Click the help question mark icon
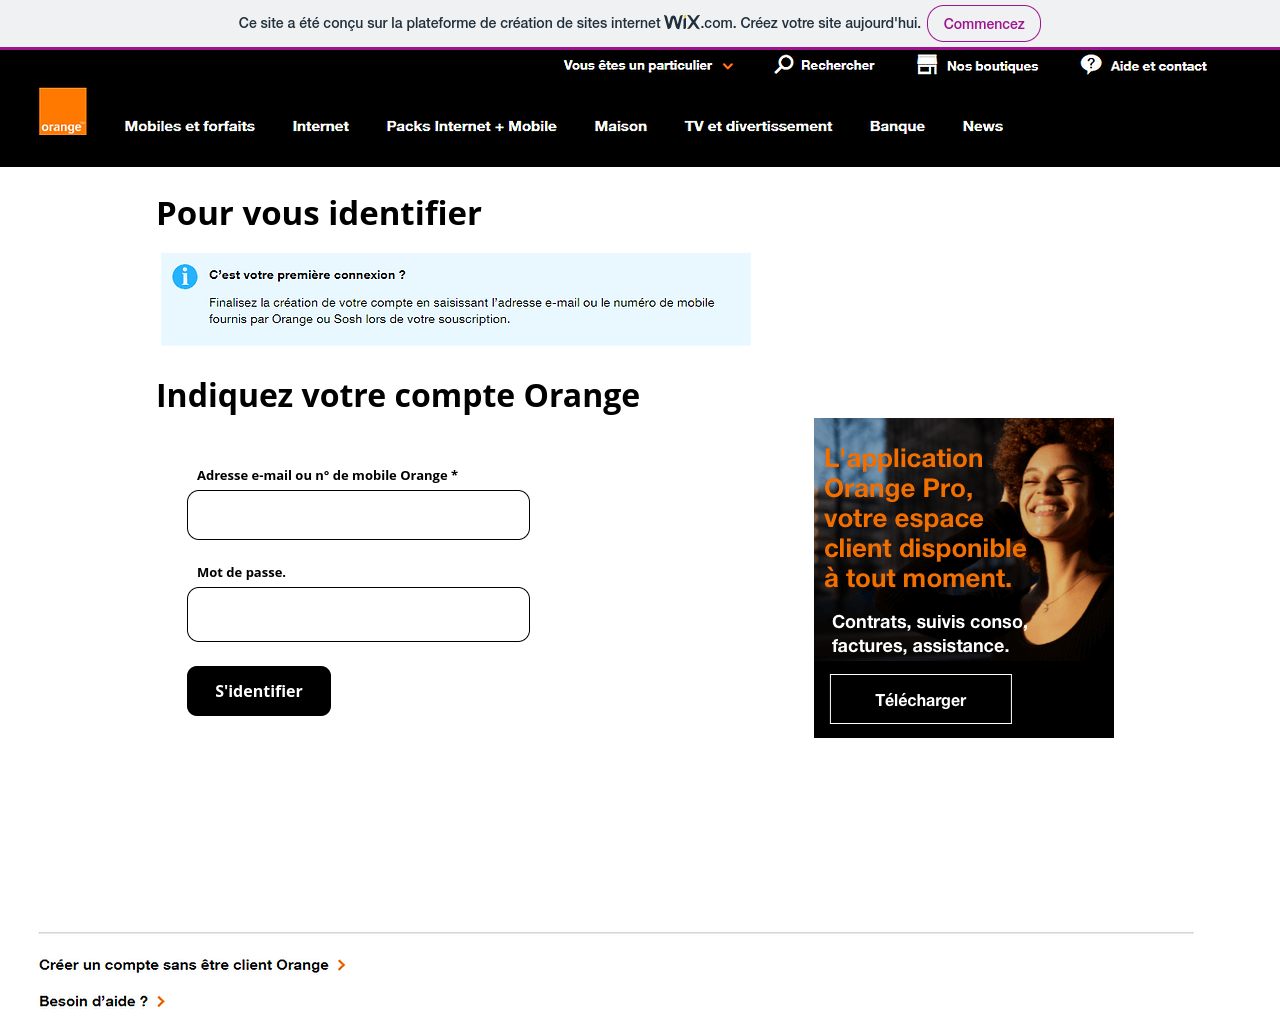The image size is (1280, 1024). coord(1091,64)
